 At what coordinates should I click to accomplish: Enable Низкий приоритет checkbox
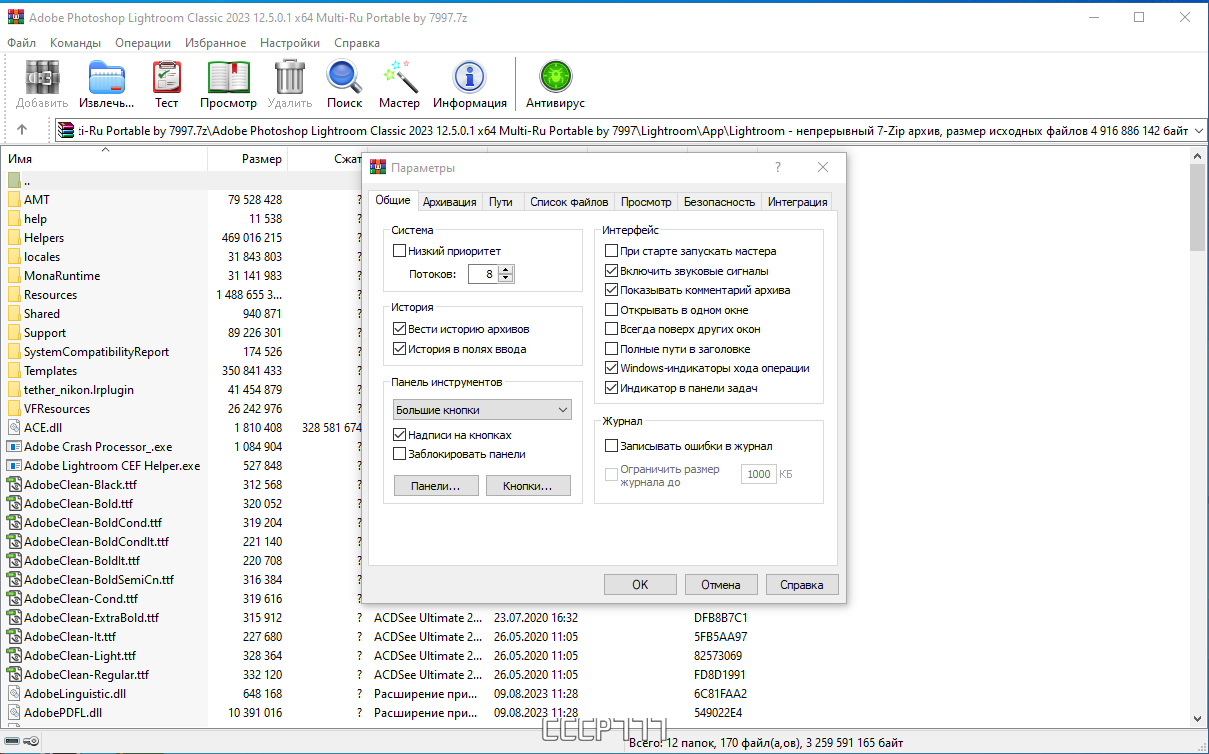pyautogui.click(x=400, y=251)
